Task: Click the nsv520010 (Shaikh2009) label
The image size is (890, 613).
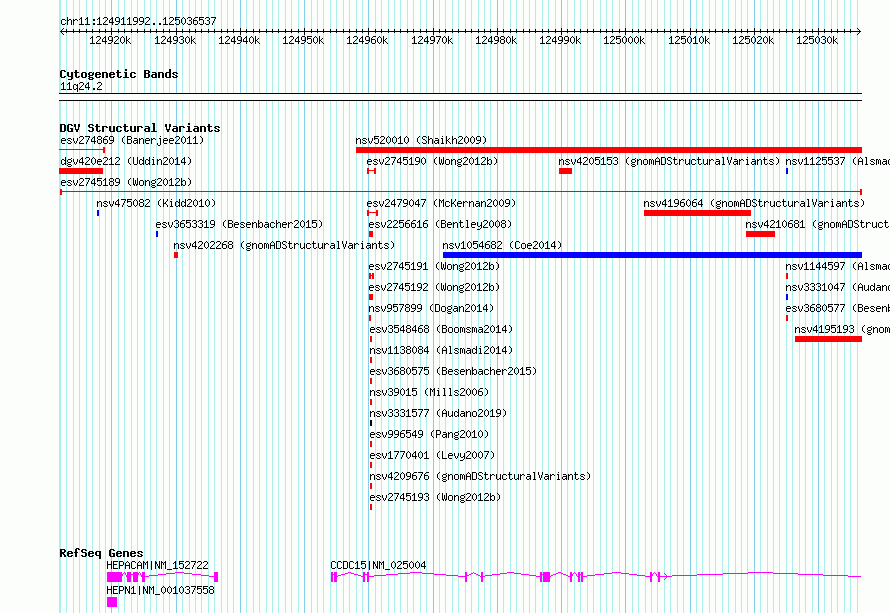Action: pos(421,140)
